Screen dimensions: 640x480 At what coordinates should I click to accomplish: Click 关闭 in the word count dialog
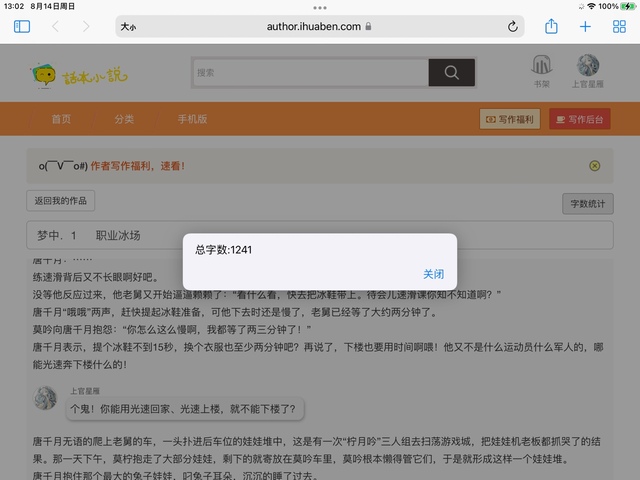pos(433,273)
